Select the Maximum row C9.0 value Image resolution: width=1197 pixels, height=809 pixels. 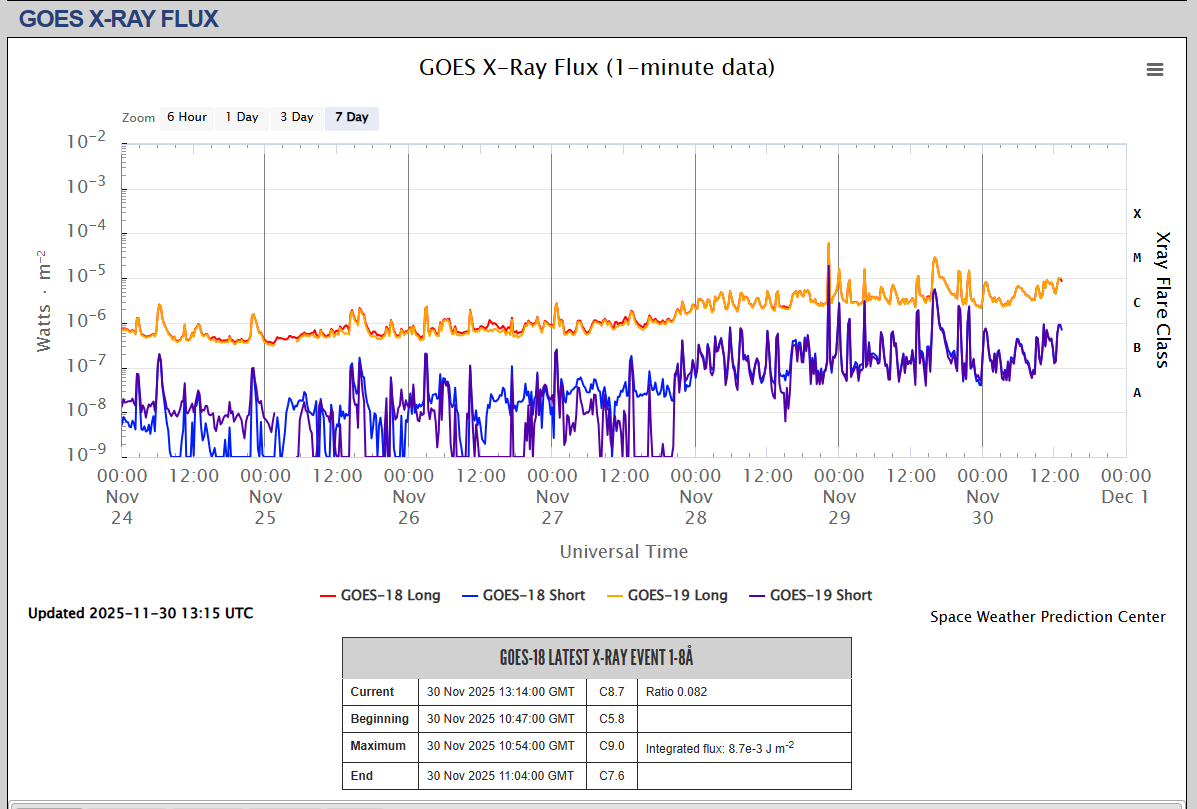[x=611, y=746]
